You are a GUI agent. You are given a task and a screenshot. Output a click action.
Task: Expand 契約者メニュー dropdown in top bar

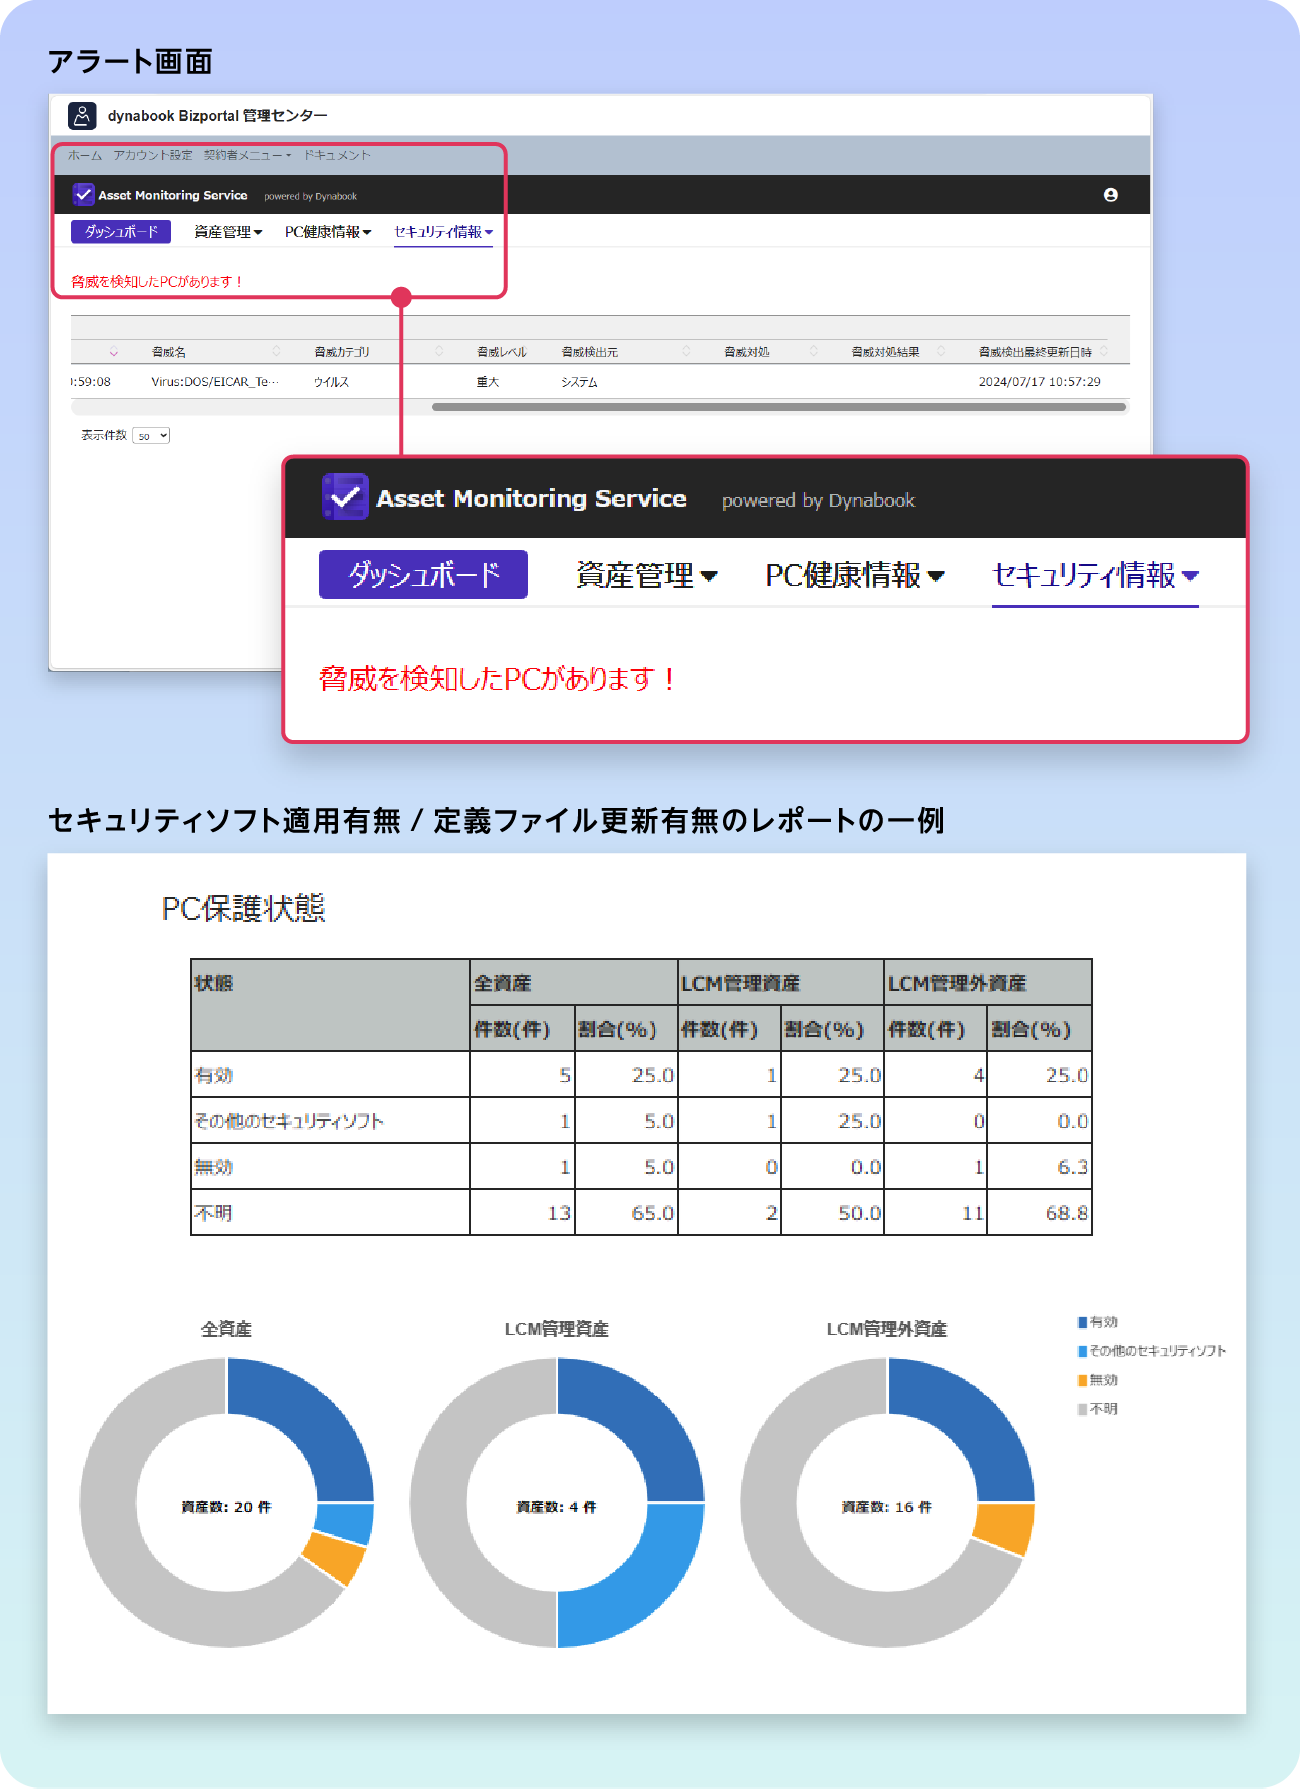tap(247, 155)
